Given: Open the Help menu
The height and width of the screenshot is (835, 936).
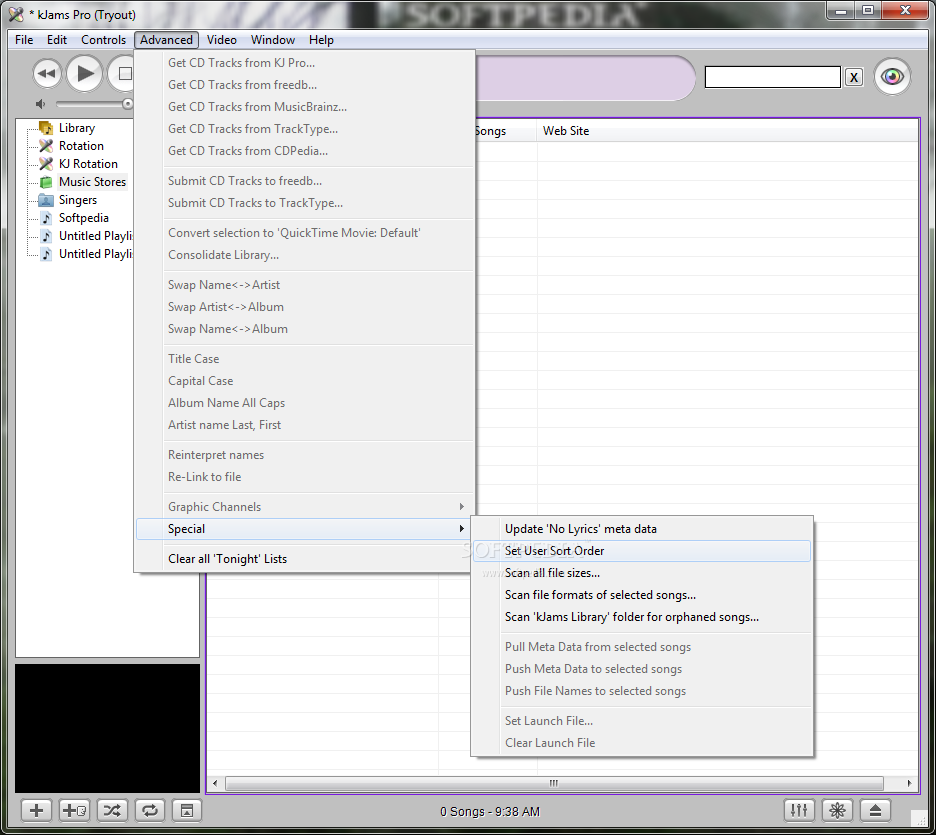Looking at the screenshot, I should tap(321, 40).
